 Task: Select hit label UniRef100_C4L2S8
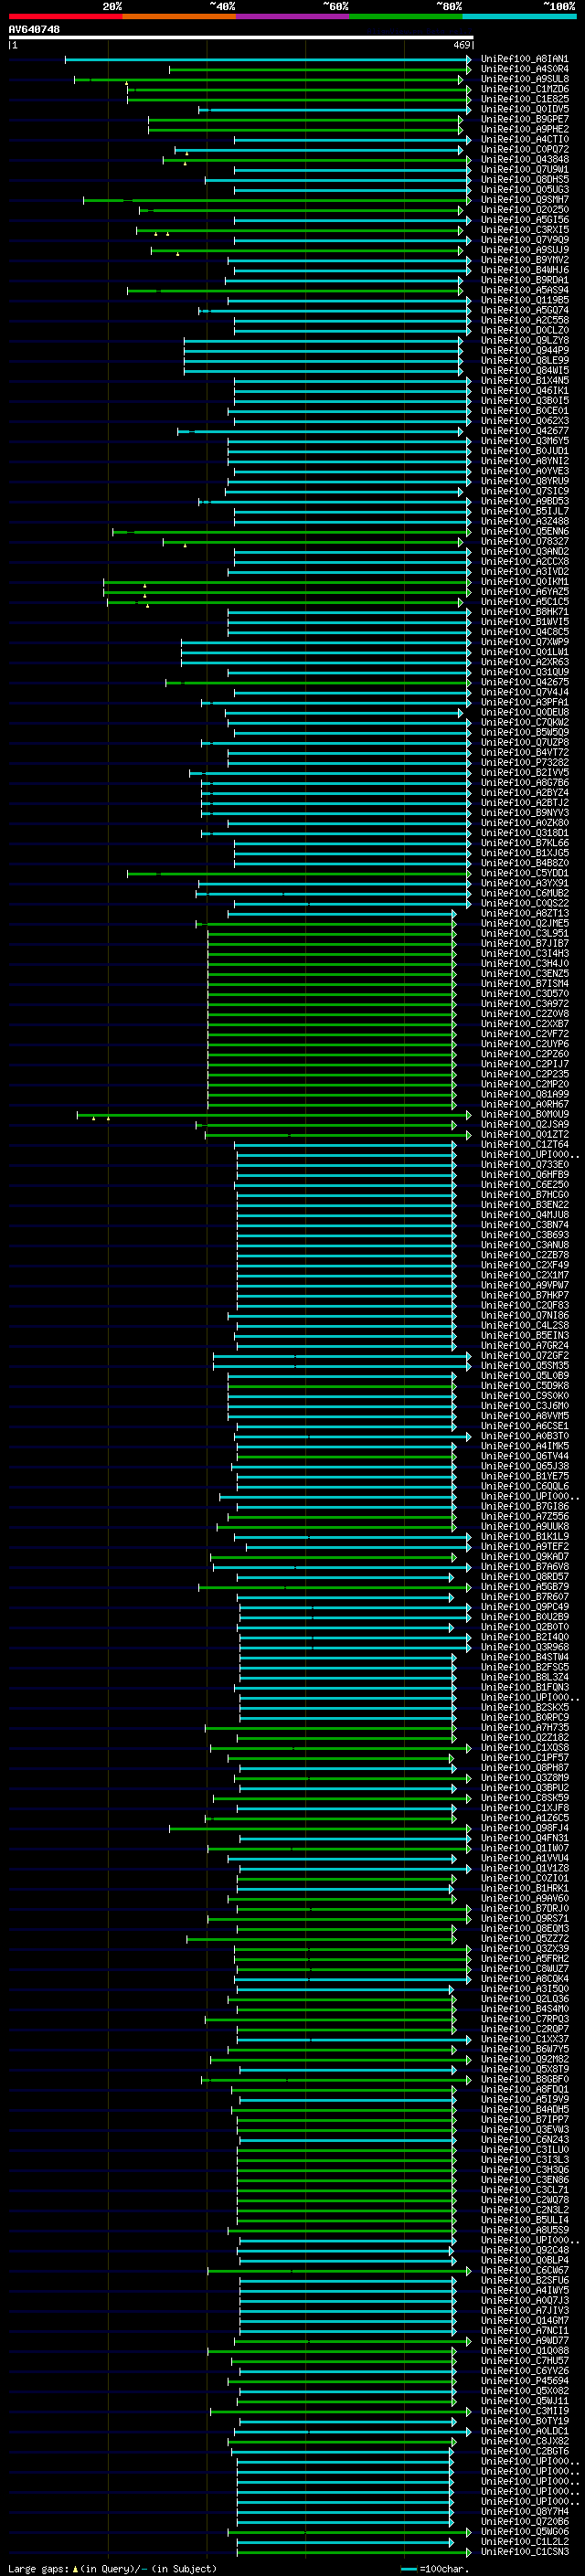pos(524,1325)
